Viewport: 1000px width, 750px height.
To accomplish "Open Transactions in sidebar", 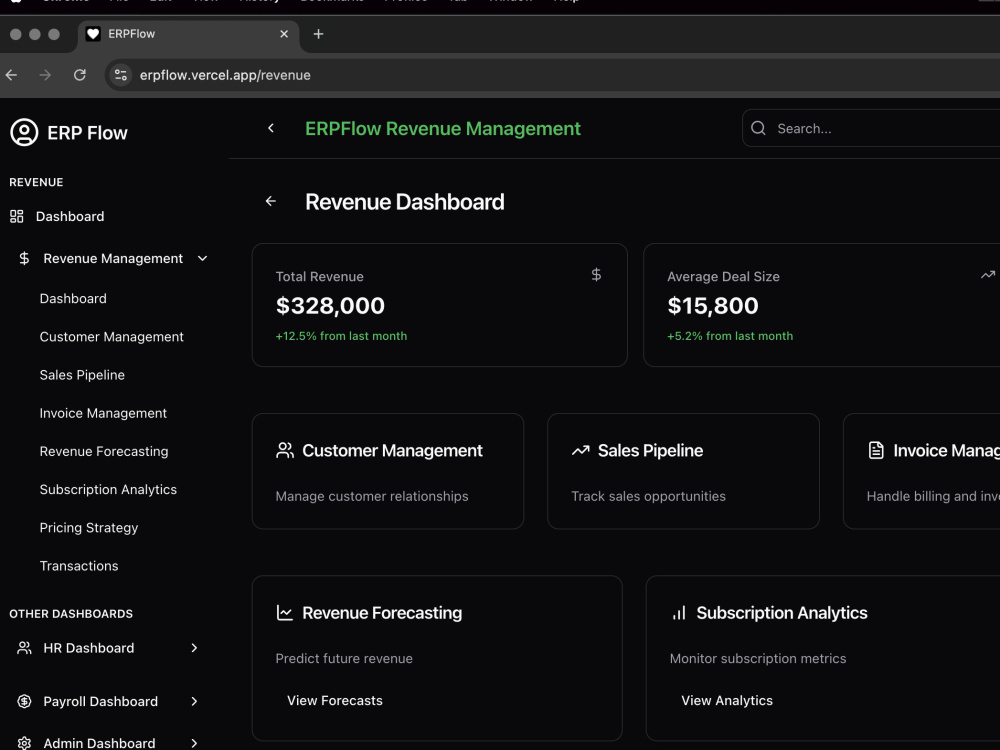I will tap(79, 566).
